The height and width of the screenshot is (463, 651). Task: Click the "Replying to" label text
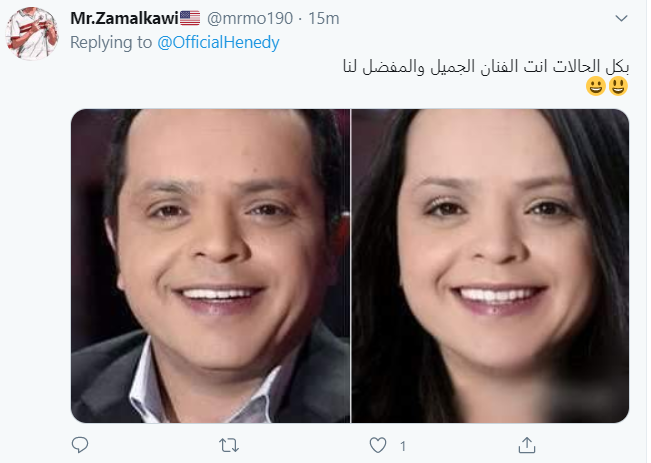coord(111,42)
